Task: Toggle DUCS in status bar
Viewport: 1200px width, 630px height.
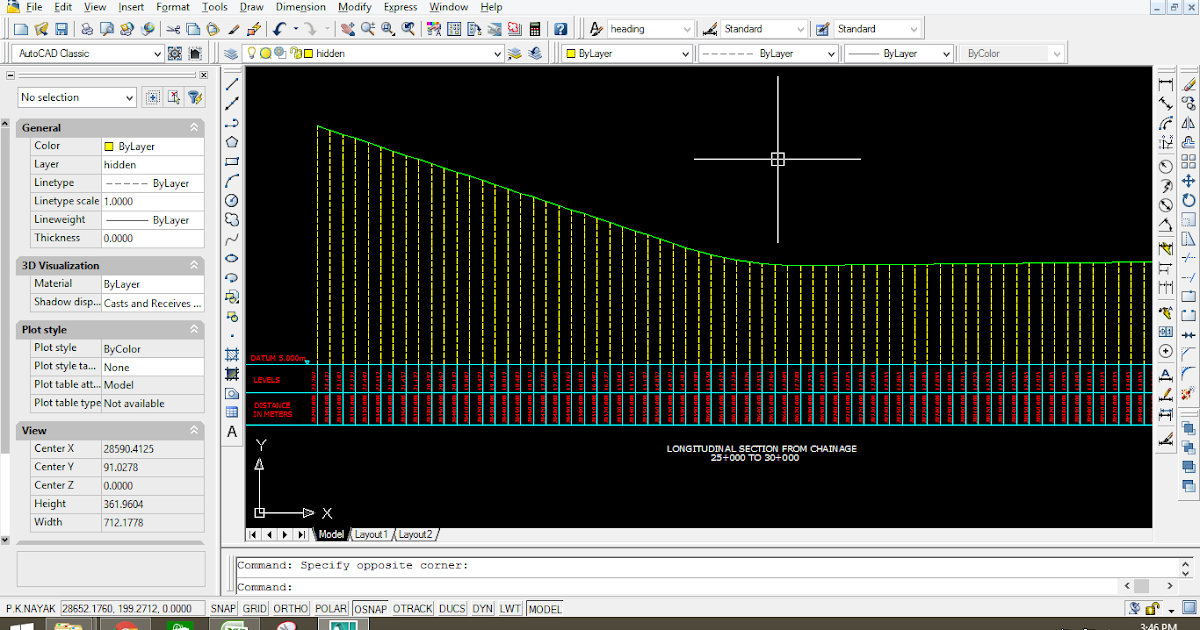Action: point(452,608)
